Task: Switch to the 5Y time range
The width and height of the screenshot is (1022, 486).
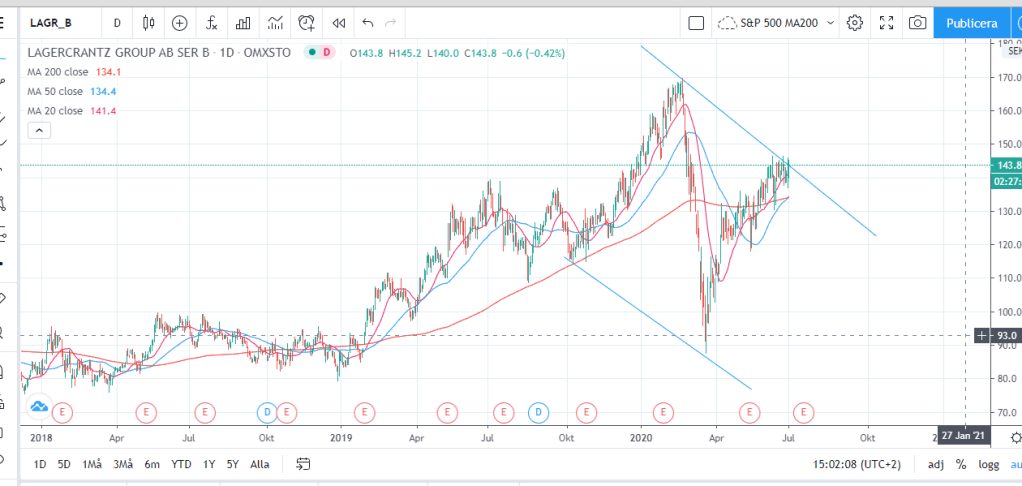Action: click(232, 464)
